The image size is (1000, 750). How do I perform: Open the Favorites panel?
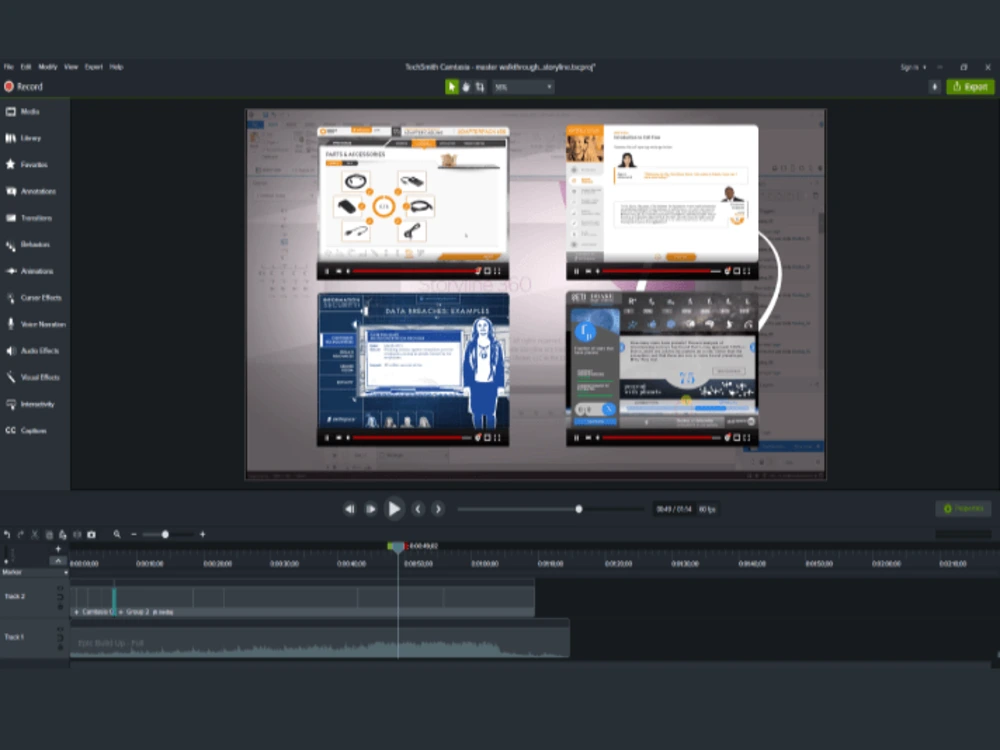[x=27, y=165]
